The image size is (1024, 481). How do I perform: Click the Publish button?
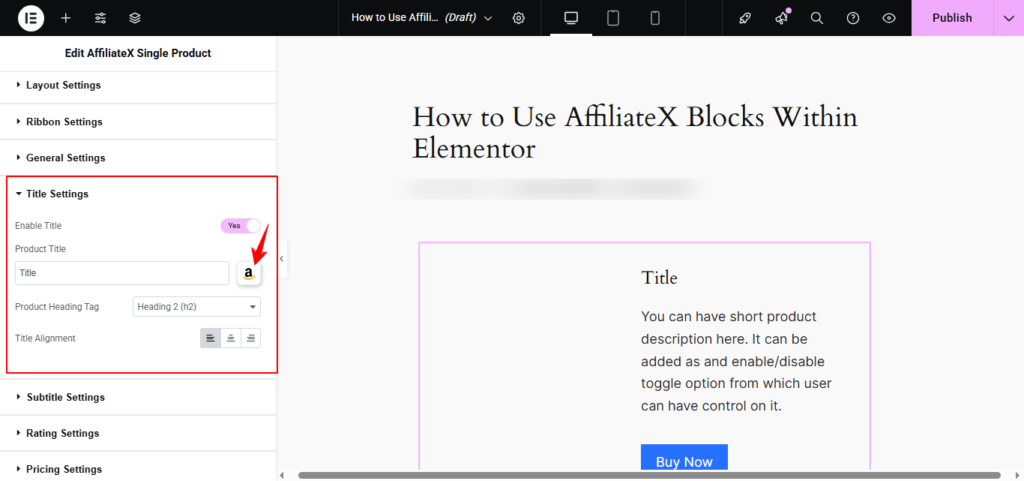pyautogui.click(x=951, y=18)
